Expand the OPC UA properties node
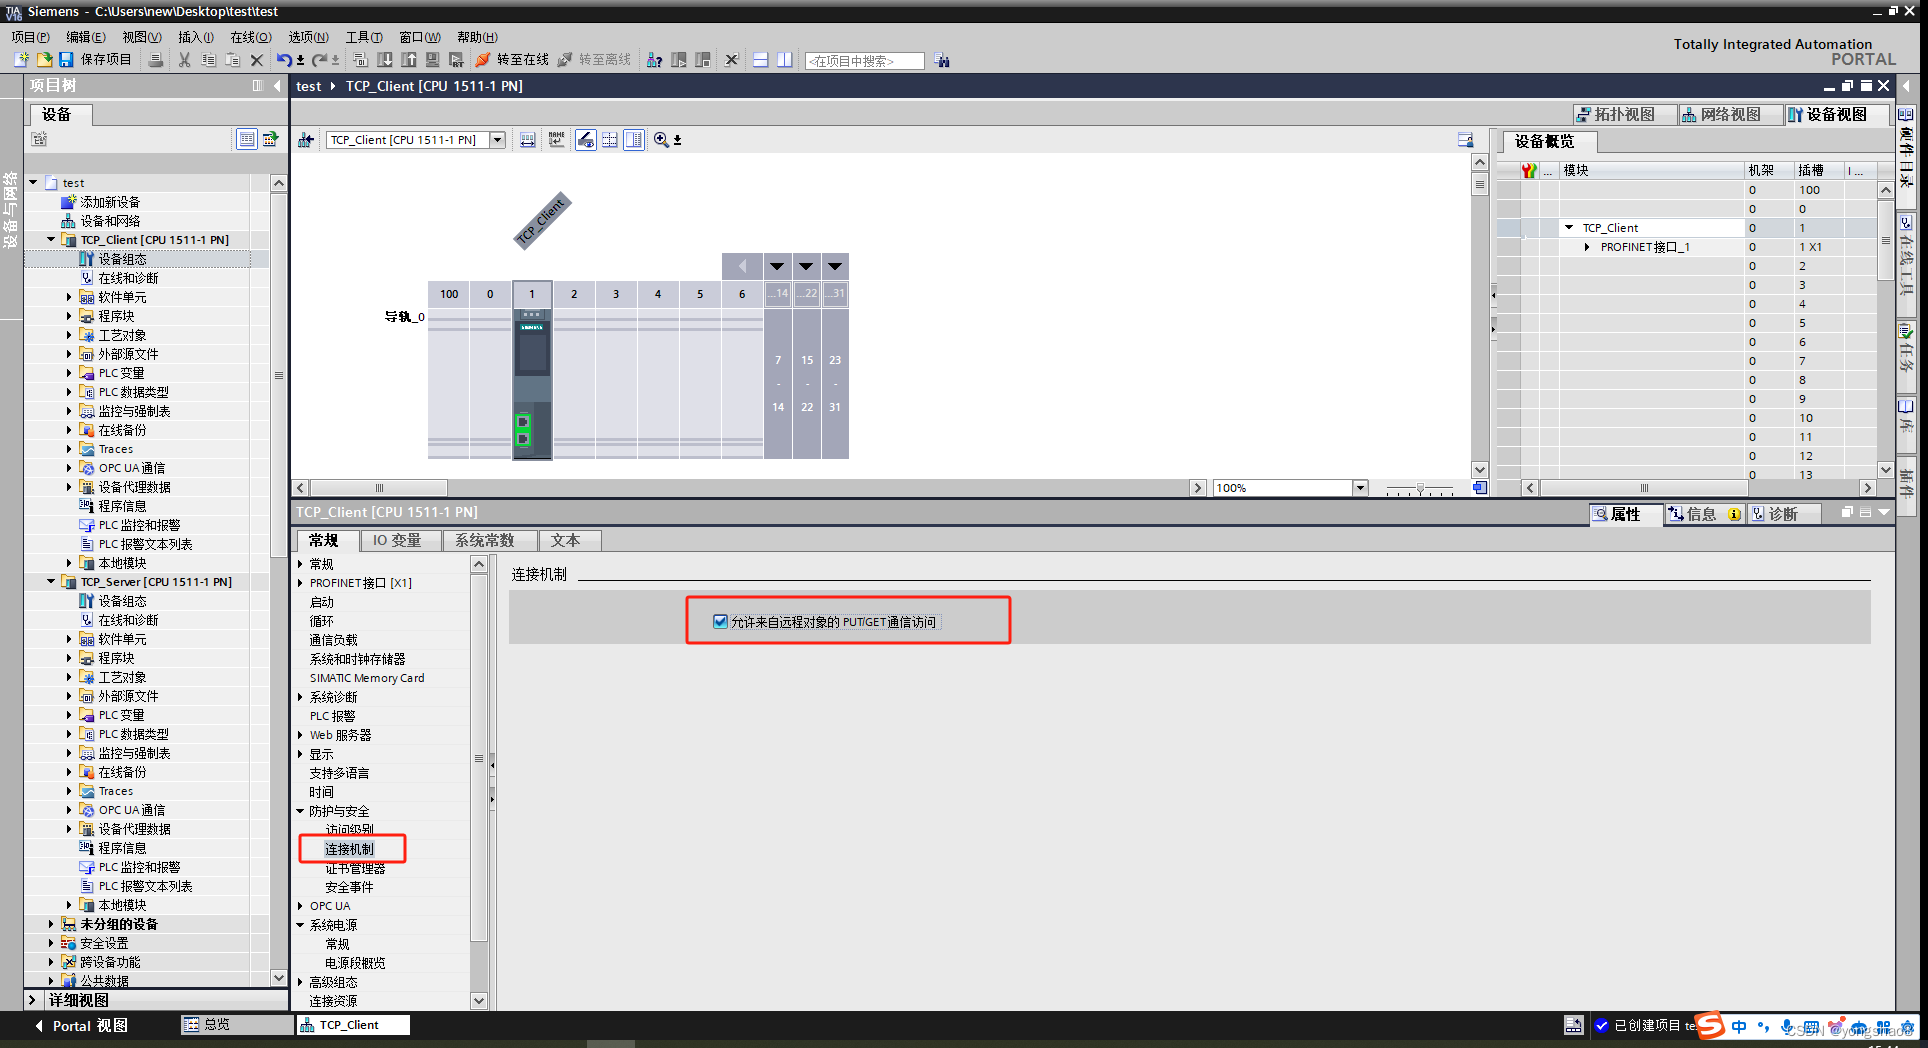Image resolution: width=1928 pixels, height=1048 pixels. click(300, 906)
